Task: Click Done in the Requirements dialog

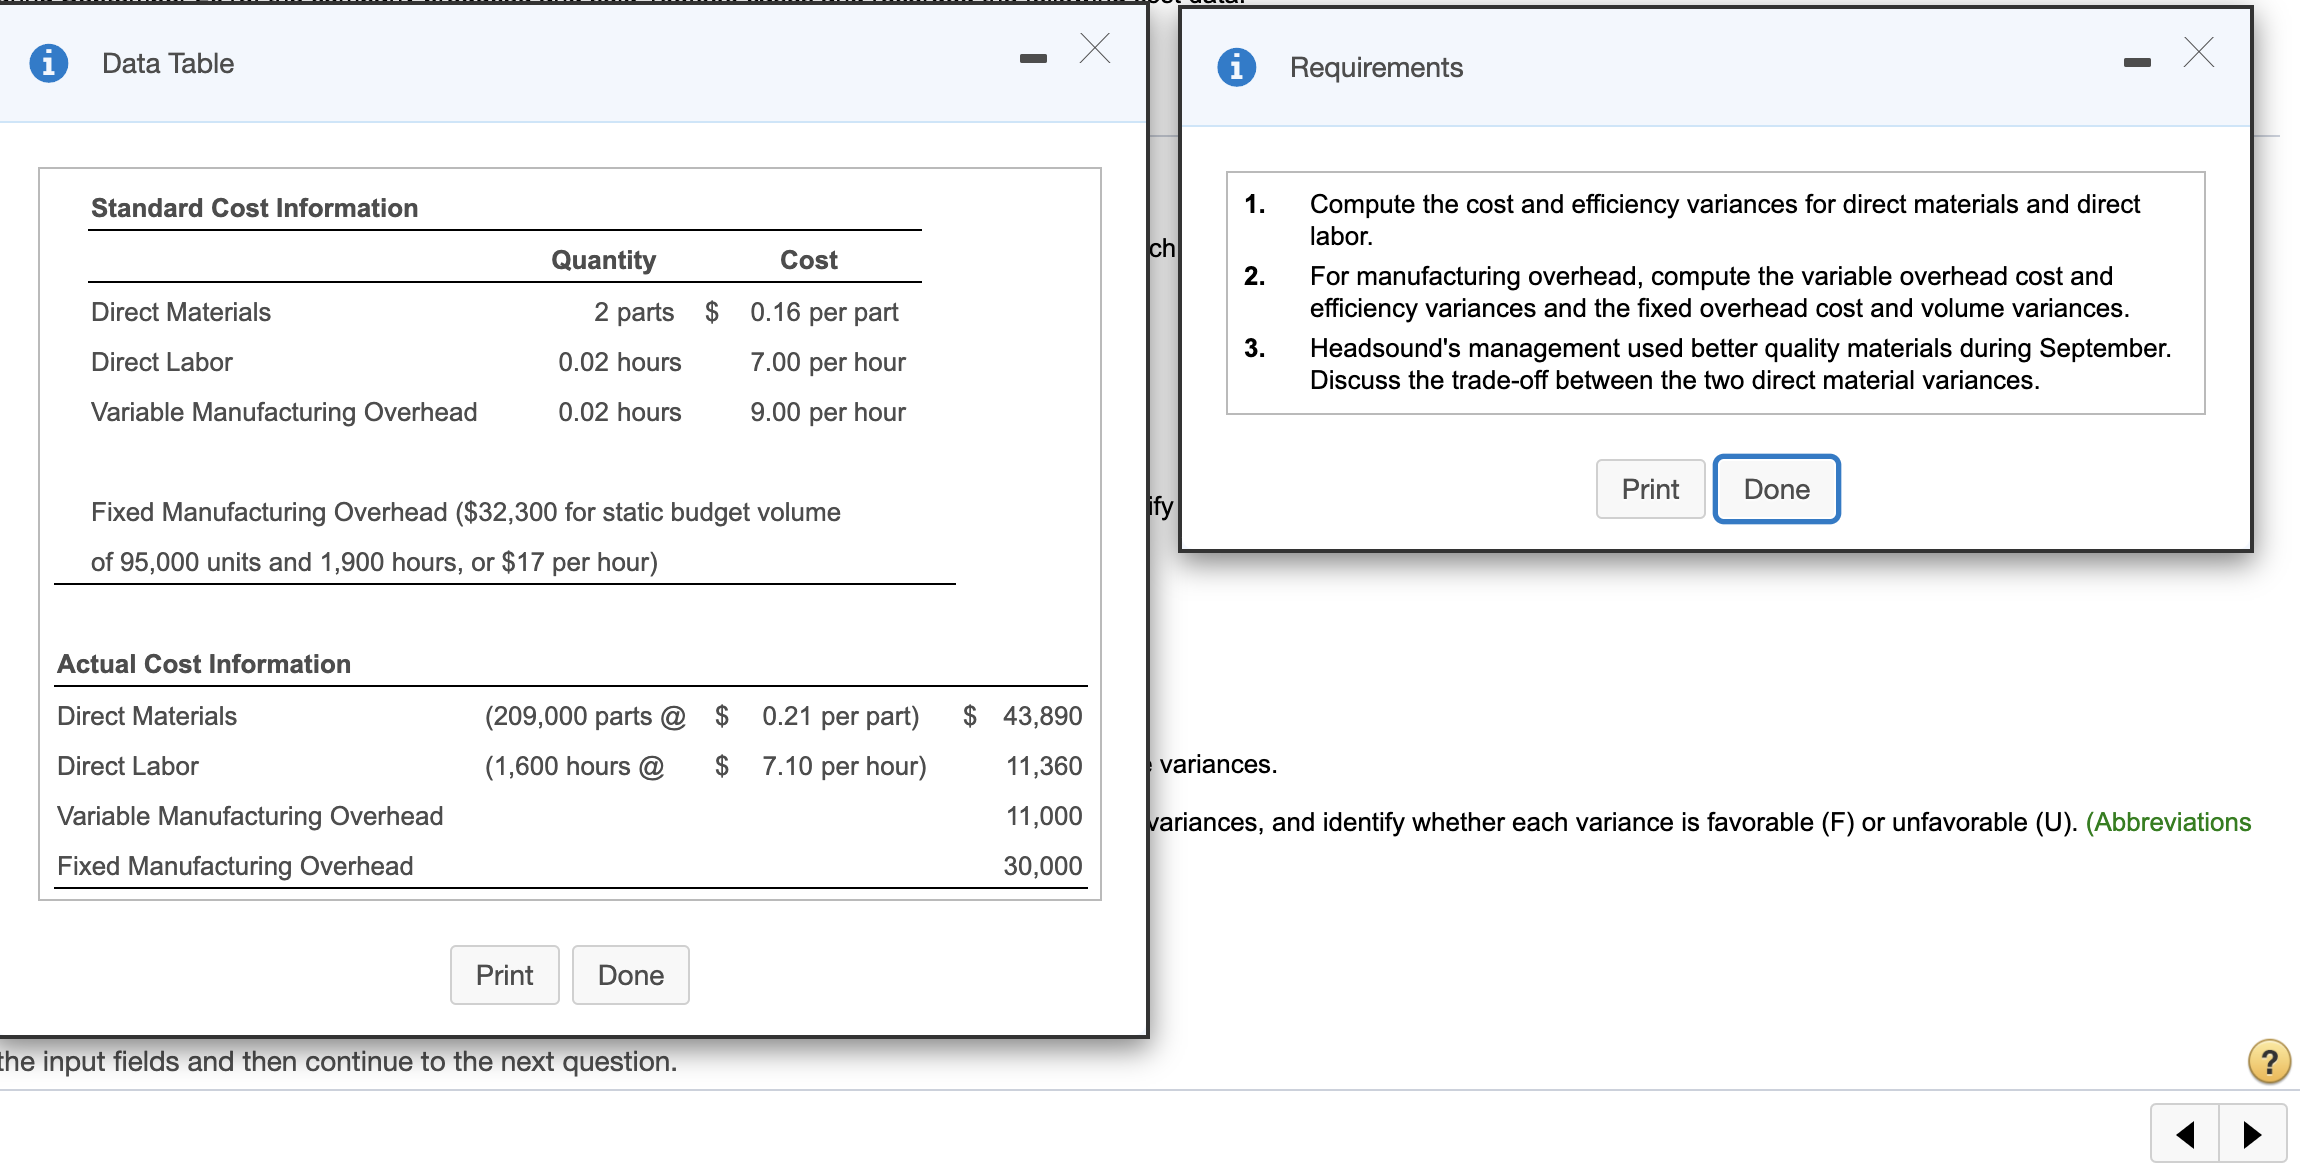Action: [x=1776, y=489]
